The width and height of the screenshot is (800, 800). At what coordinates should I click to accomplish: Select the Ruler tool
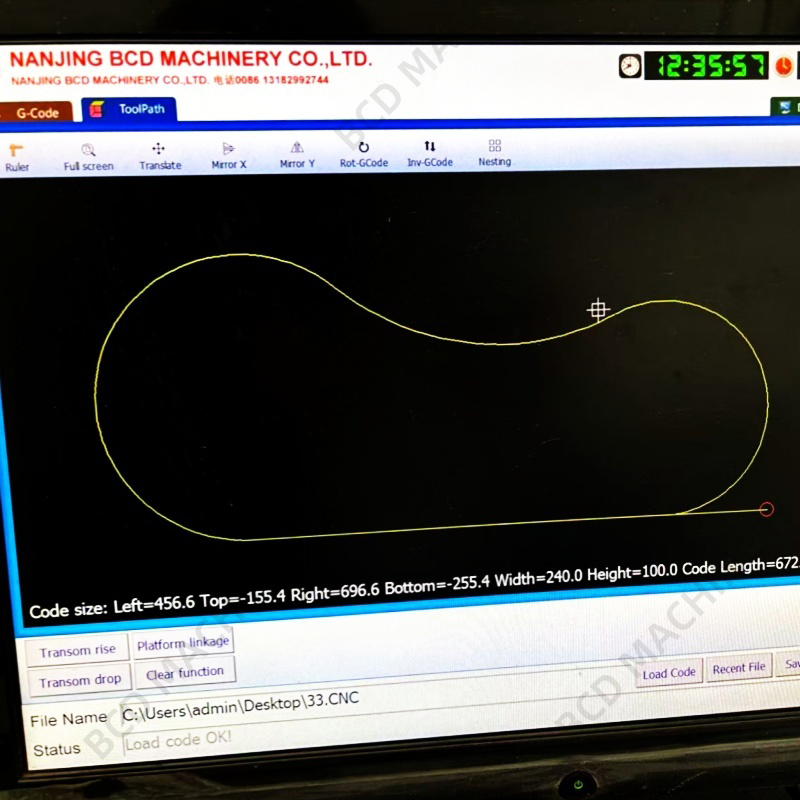click(16, 158)
